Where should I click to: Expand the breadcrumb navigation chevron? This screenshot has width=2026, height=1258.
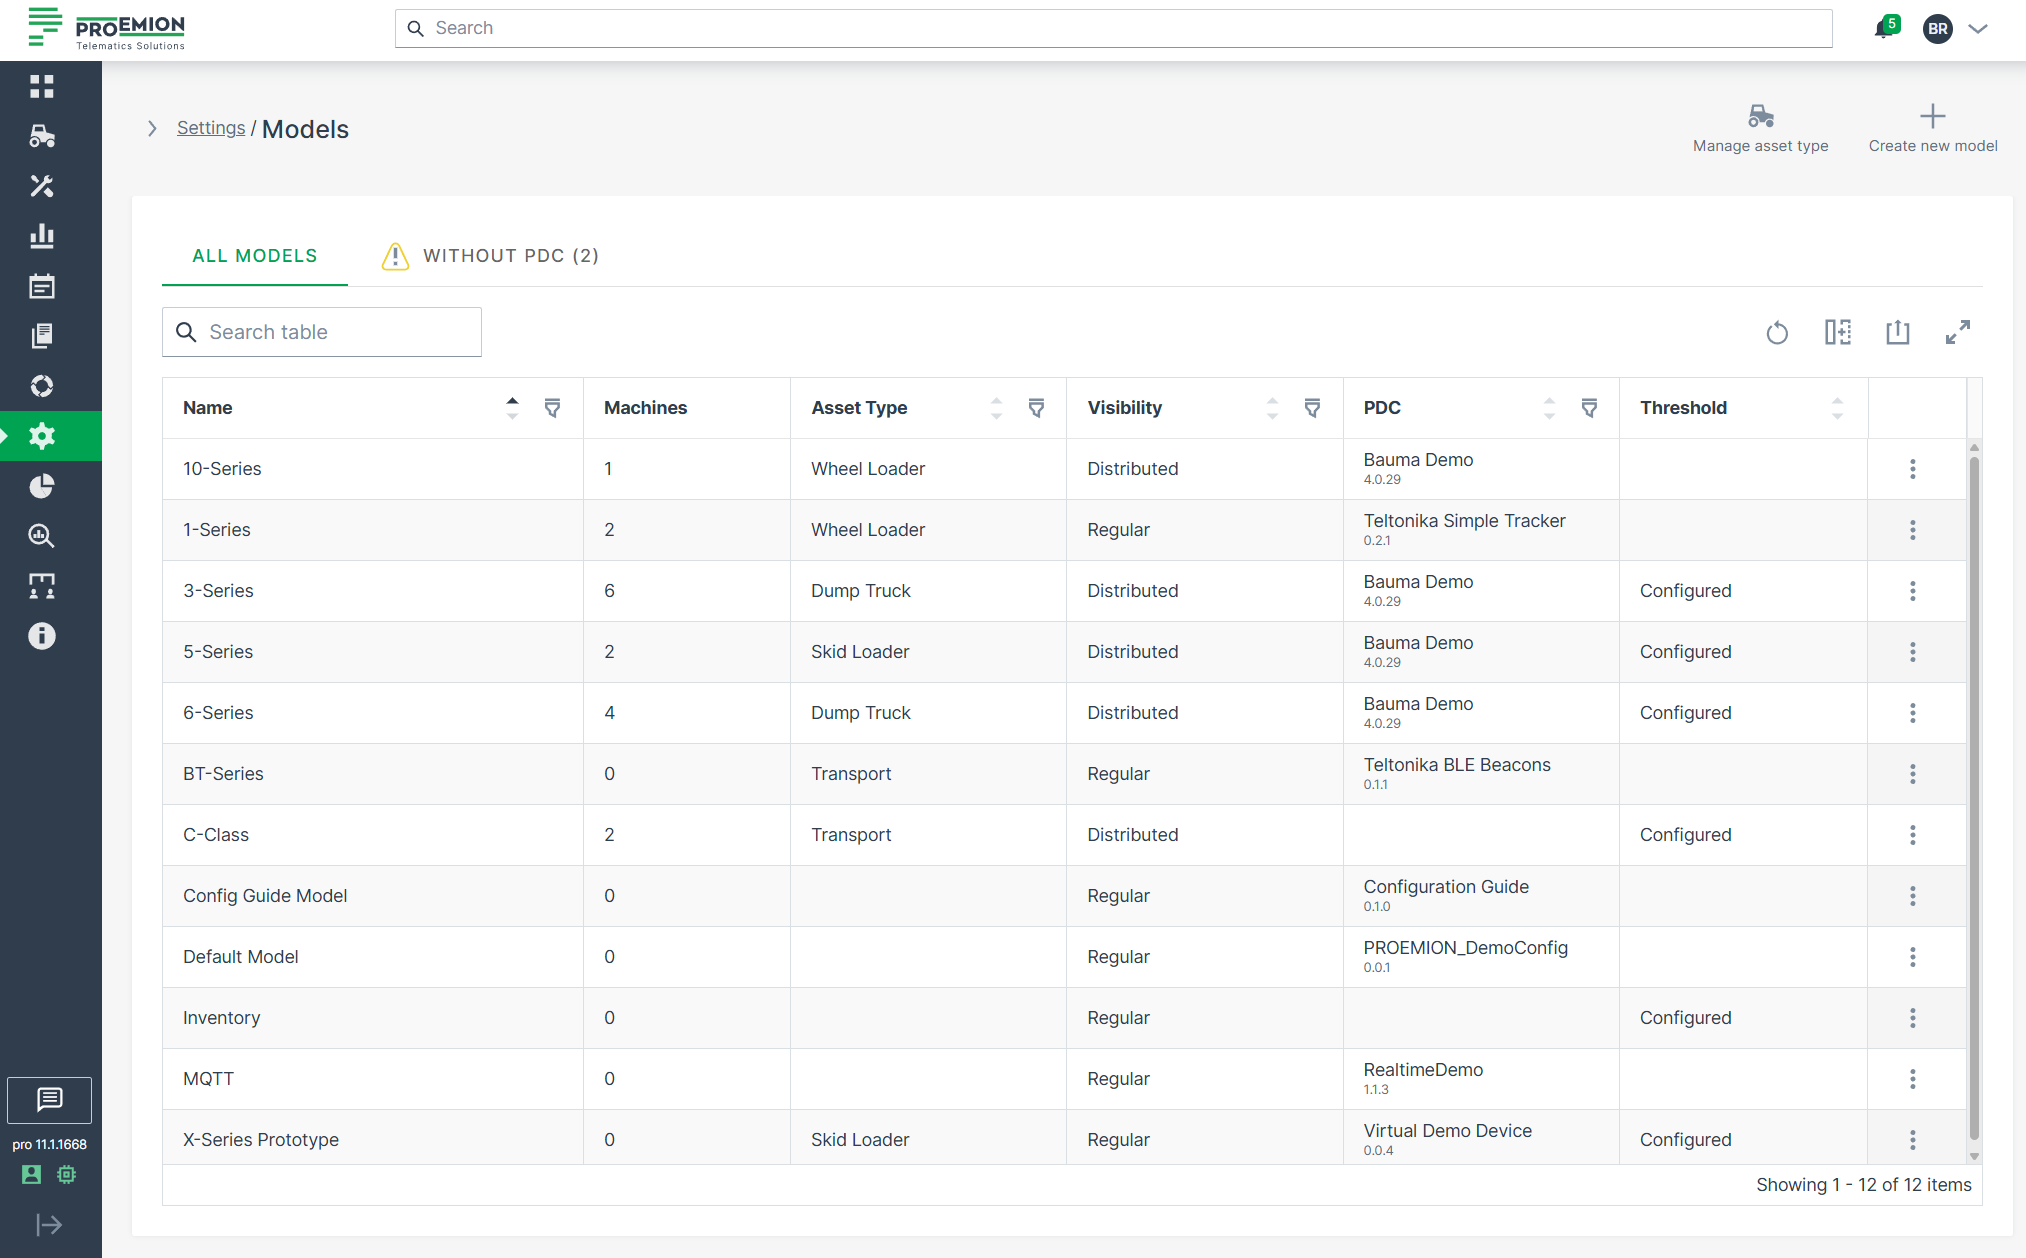tap(152, 129)
